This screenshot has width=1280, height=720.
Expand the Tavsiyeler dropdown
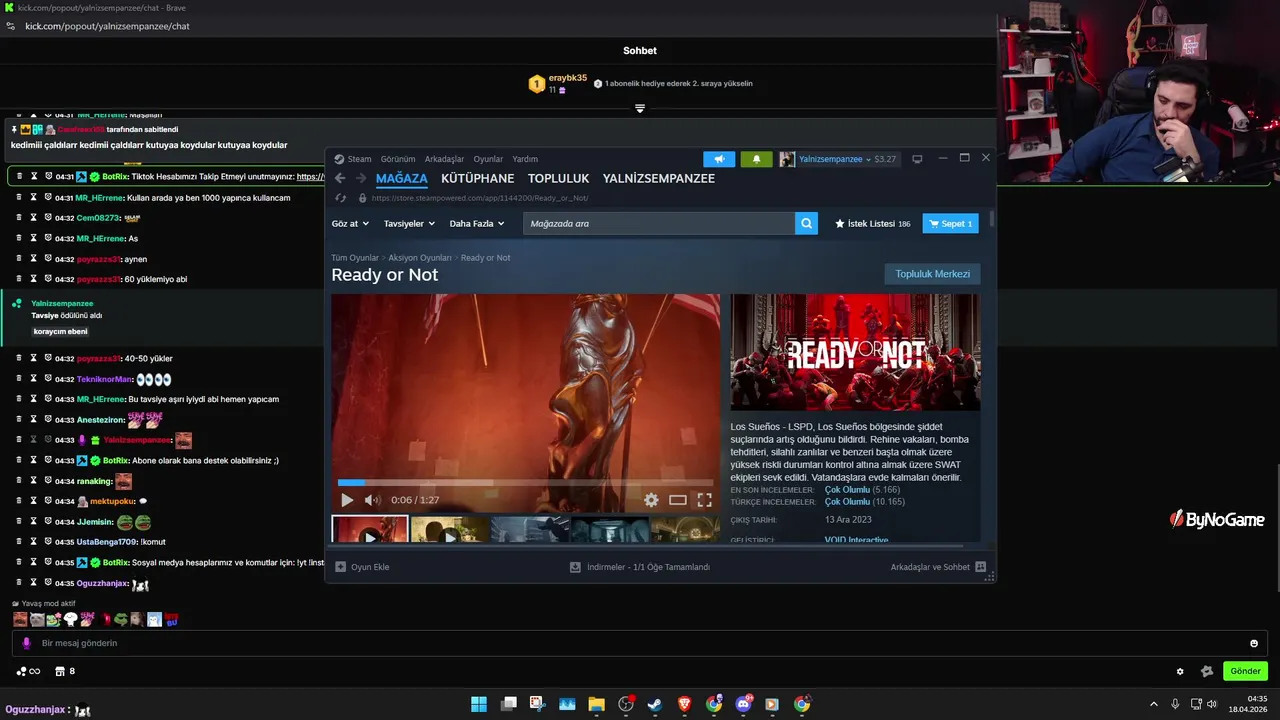(410, 224)
